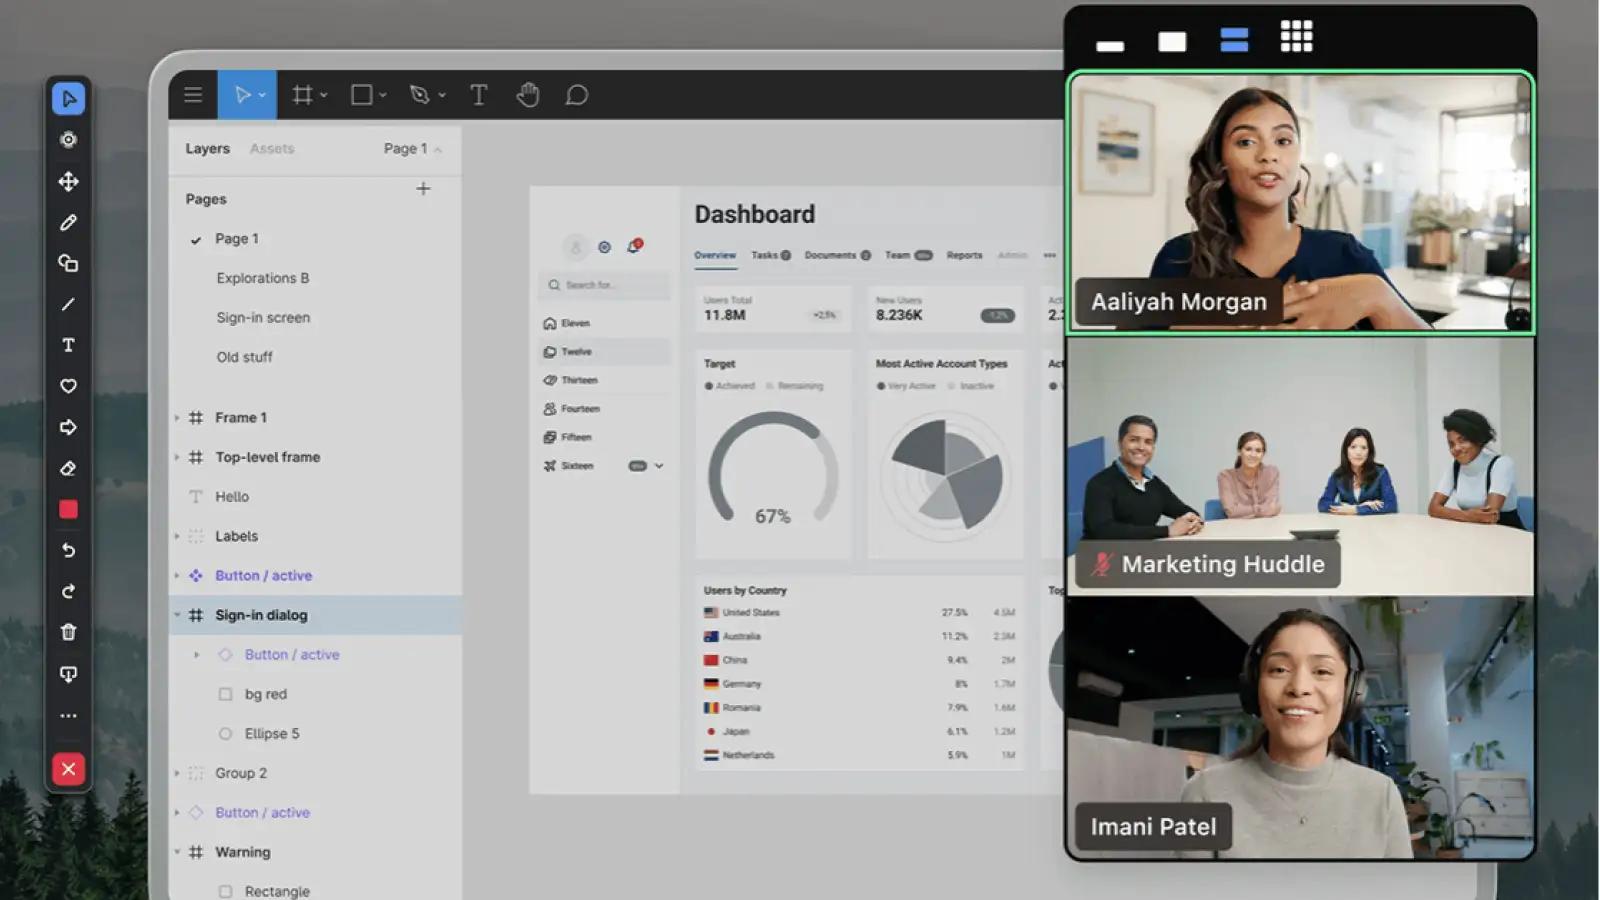Image resolution: width=1600 pixels, height=900 pixels.
Task: Select the eraser annotation tool
Action: click(68, 468)
